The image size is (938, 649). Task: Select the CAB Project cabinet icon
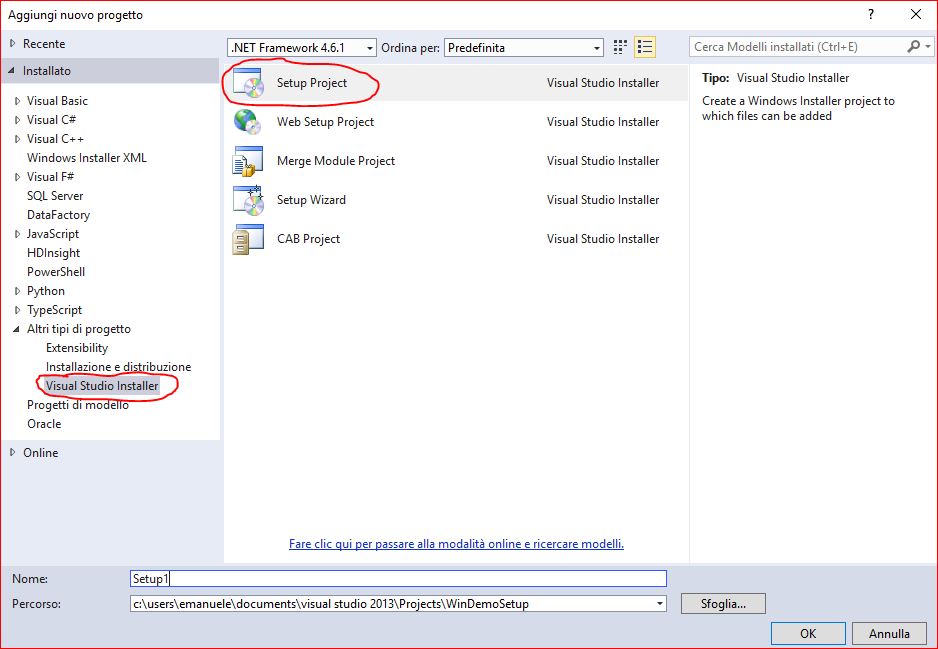coord(248,239)
